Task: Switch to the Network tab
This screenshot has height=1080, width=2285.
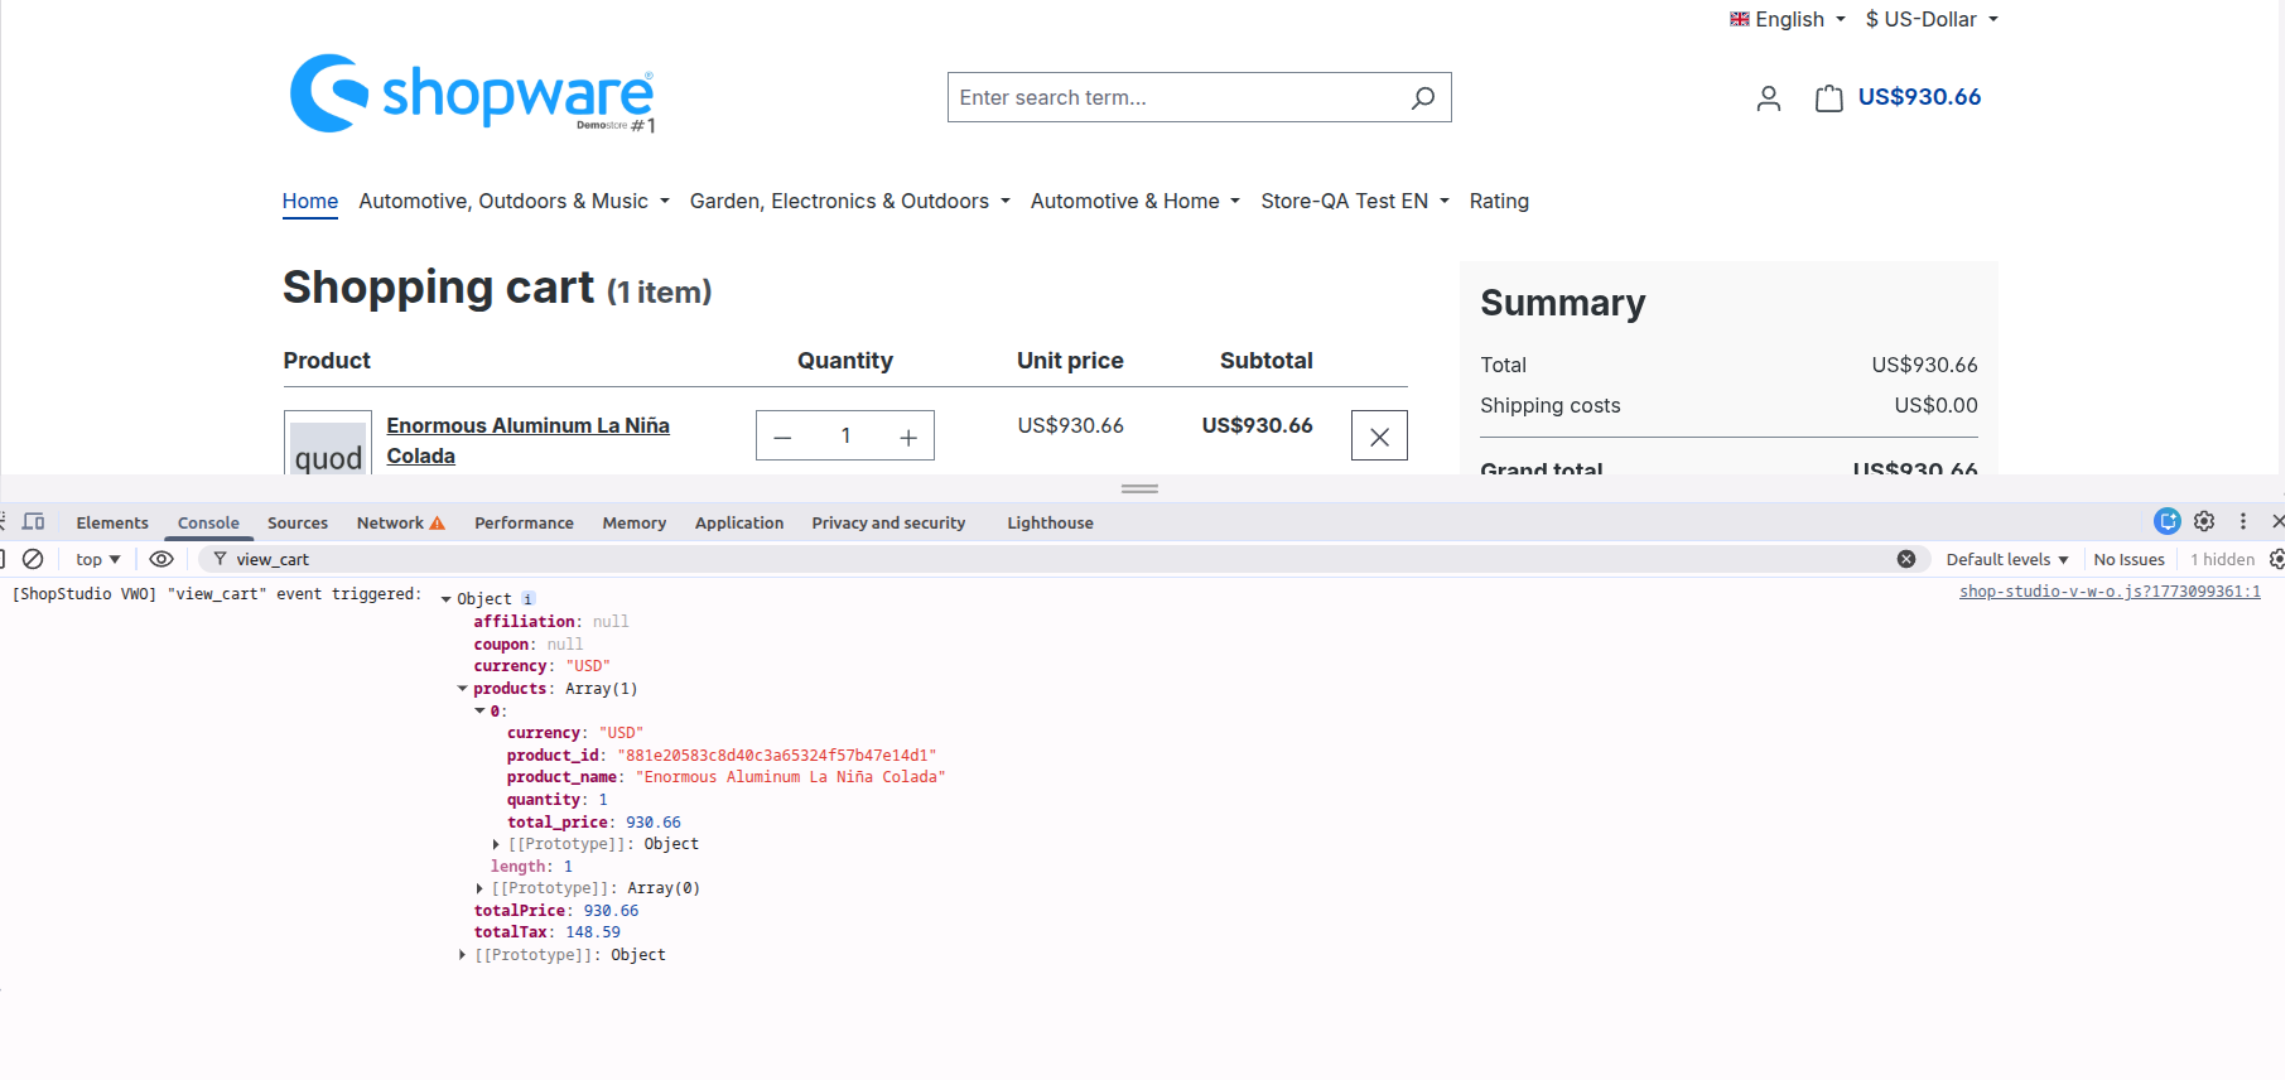Action: click(390, 523)
